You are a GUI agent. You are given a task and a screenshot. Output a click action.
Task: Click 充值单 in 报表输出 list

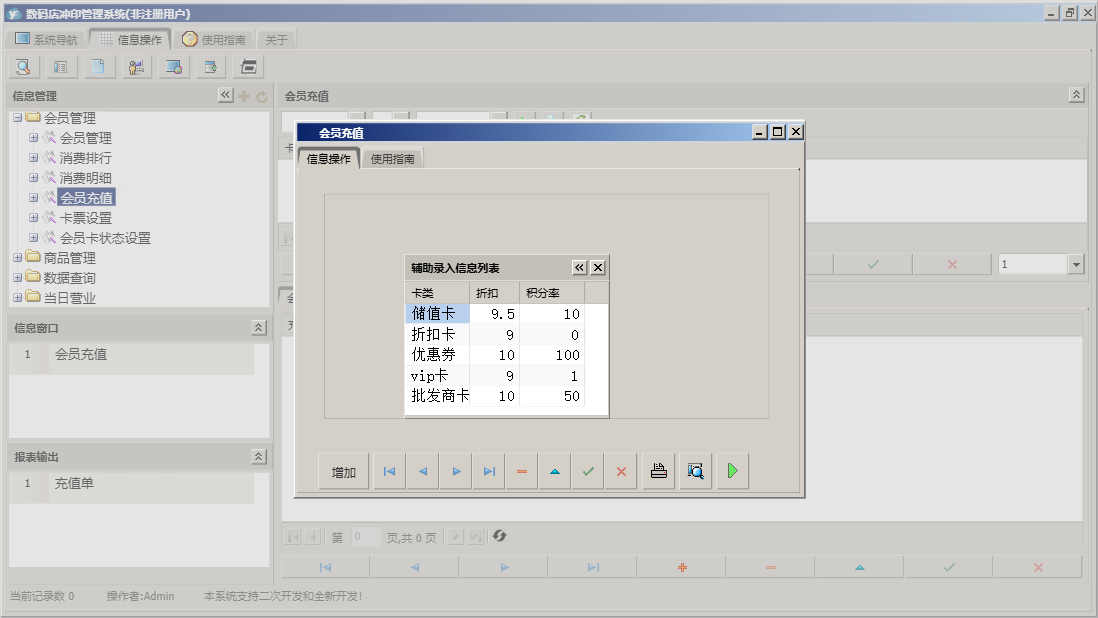[74, 483]
